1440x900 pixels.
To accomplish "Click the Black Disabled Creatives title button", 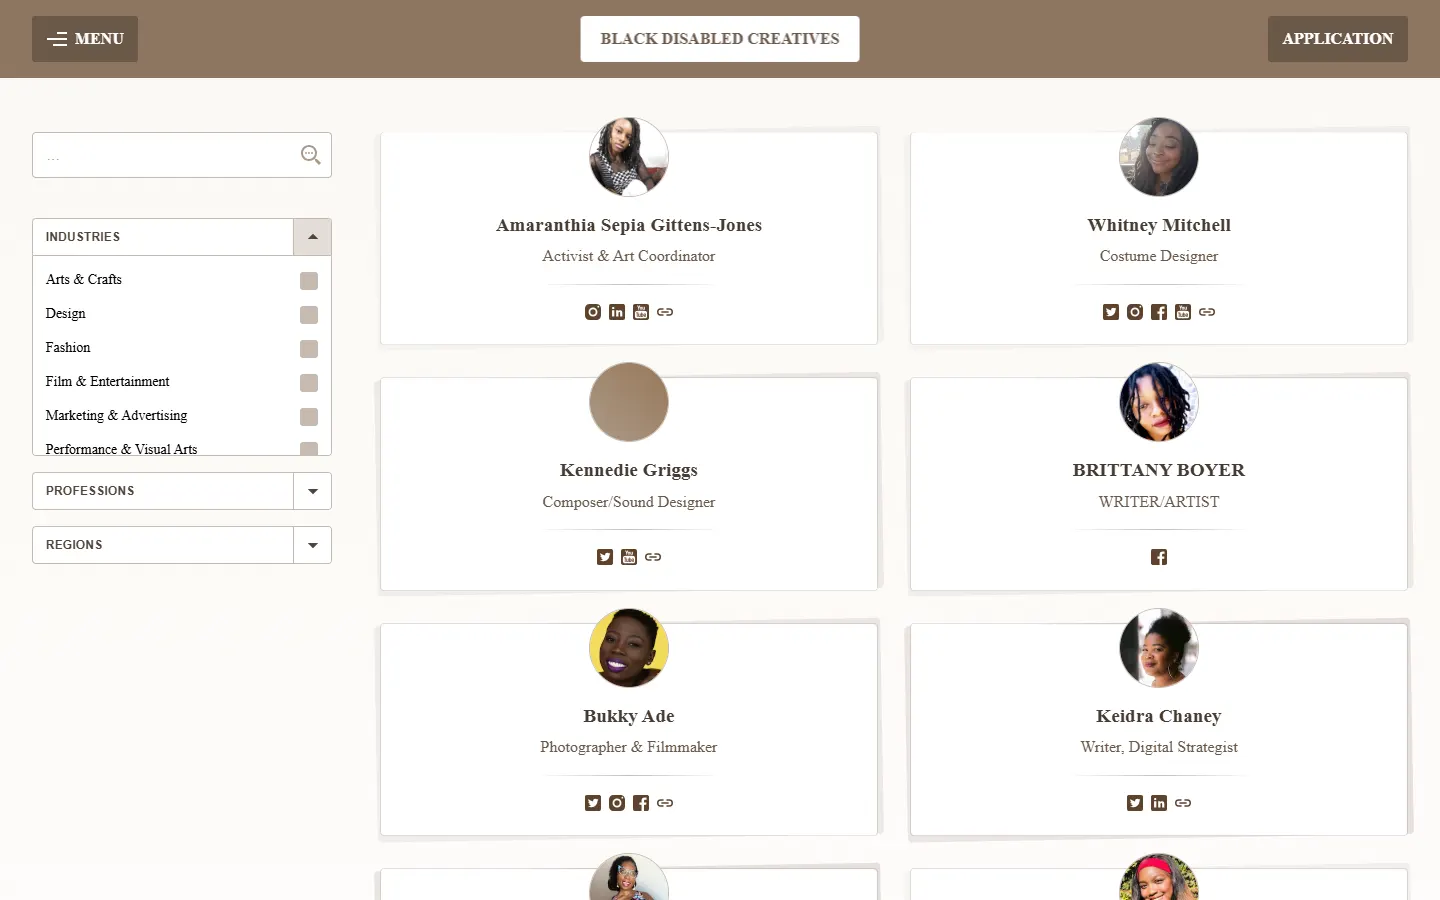I will coord(720,39).
